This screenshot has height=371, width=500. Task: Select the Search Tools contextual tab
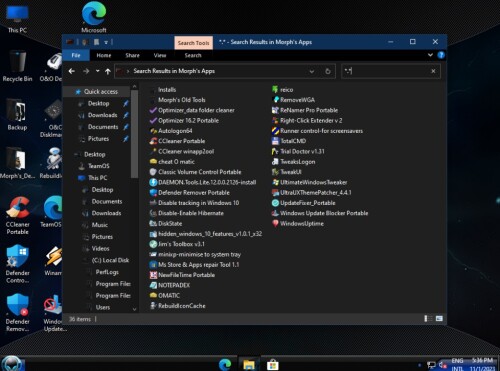click(x=193, y=43)
